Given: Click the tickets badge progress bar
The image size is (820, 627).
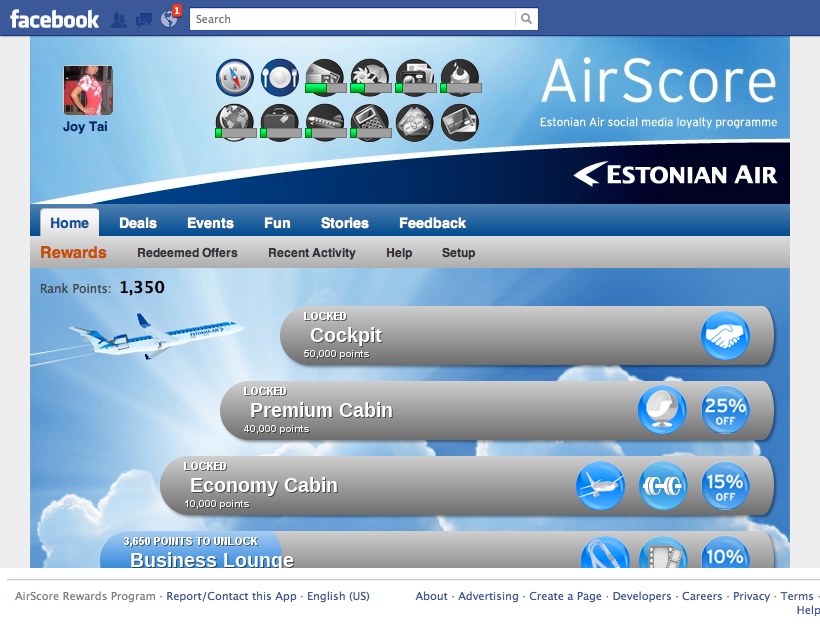Looking at the screenshot, I should [325, 87].
